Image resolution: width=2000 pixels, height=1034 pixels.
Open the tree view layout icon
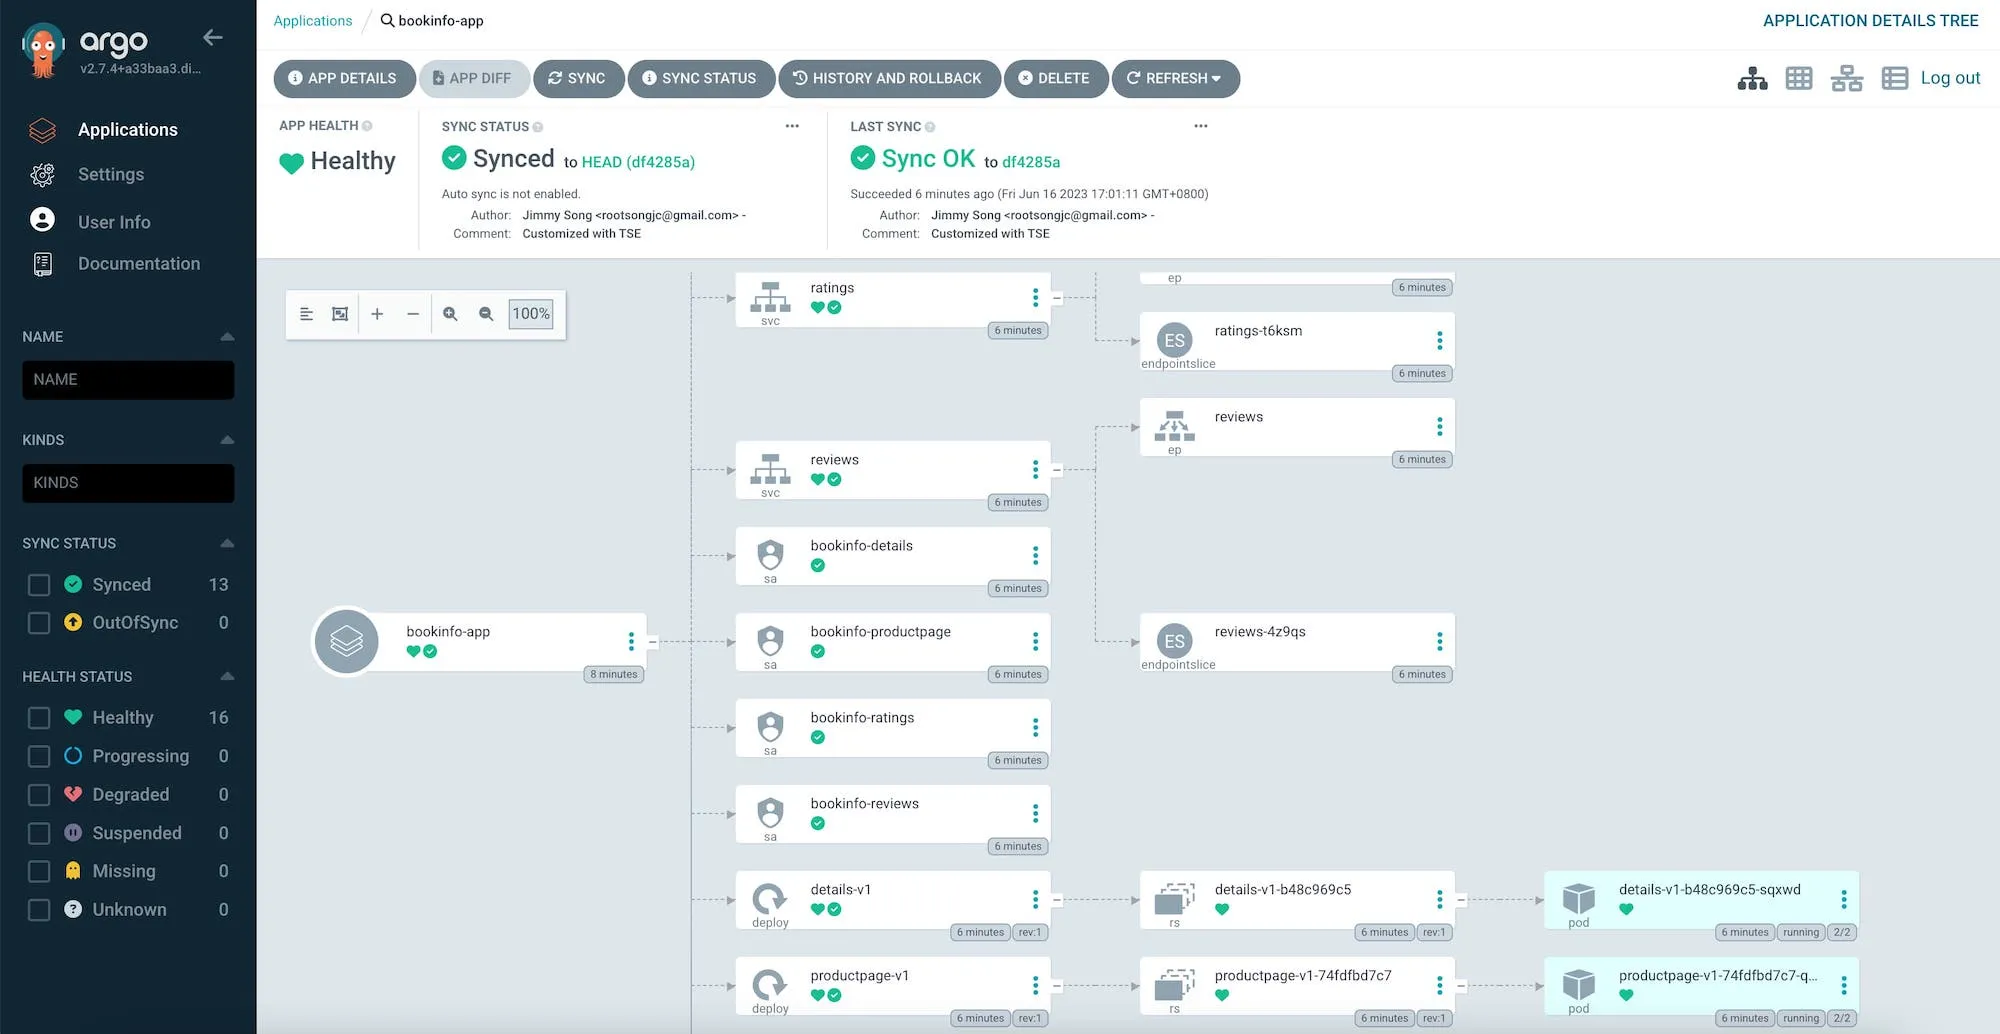click(x=1752, y=78)
